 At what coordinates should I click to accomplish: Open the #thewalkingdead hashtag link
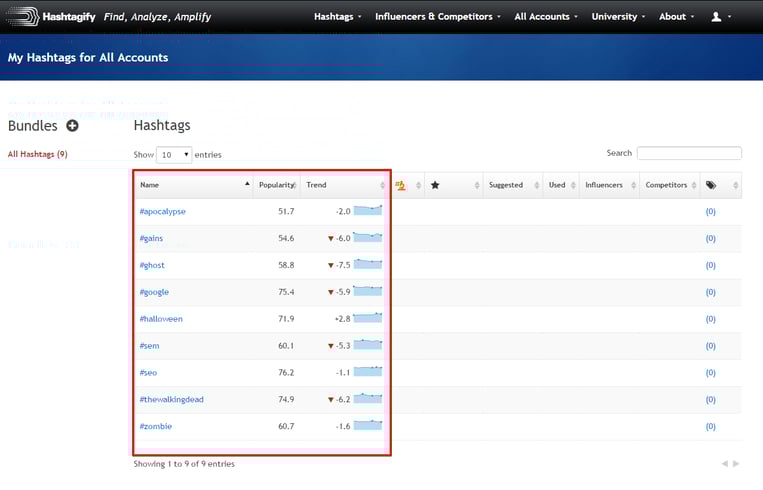coord(171,399)
